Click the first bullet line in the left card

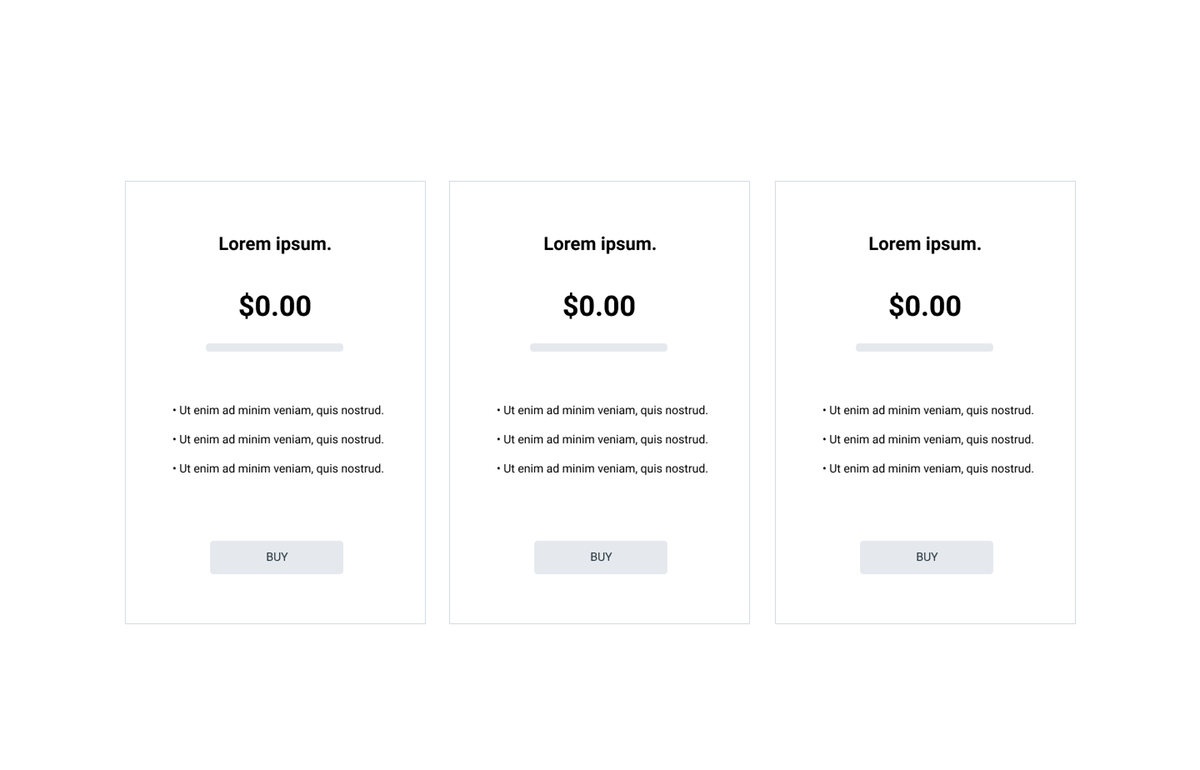[x=278, y=410]
